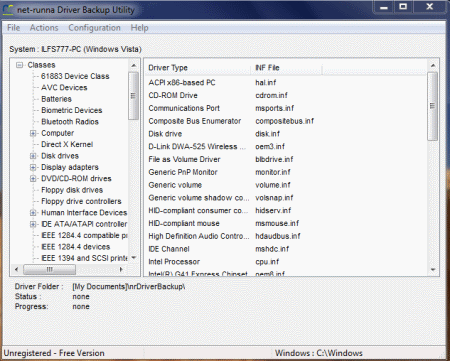Expand the Computer tree node
Viewport: 450px width, 361px height.
[33, 133]
